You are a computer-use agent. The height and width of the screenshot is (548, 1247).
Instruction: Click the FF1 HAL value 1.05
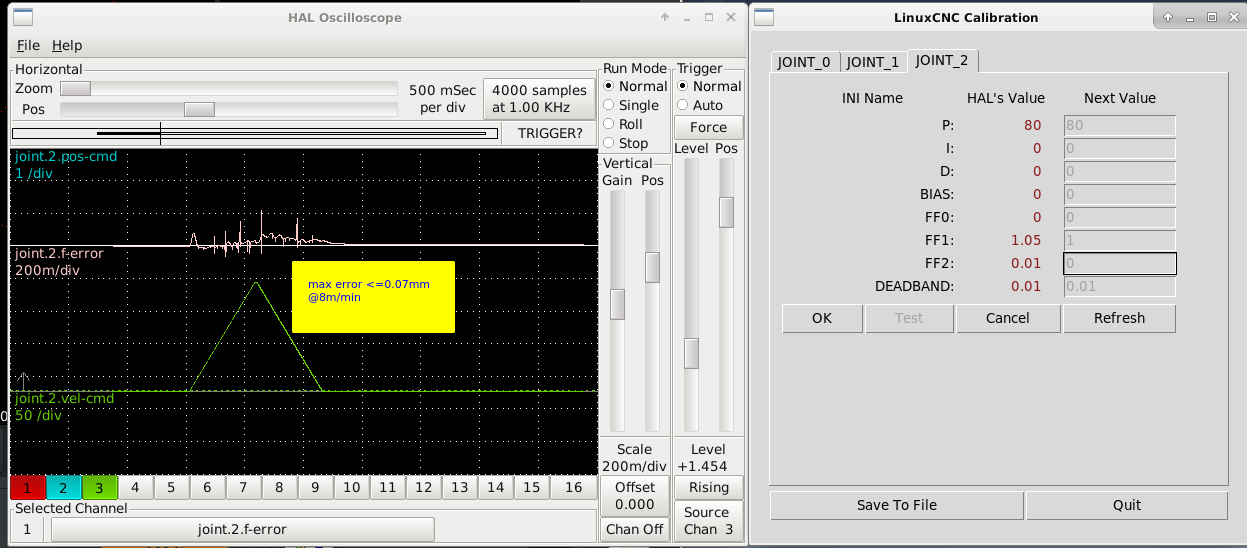pyautogui.click(x=1026, y=240)
